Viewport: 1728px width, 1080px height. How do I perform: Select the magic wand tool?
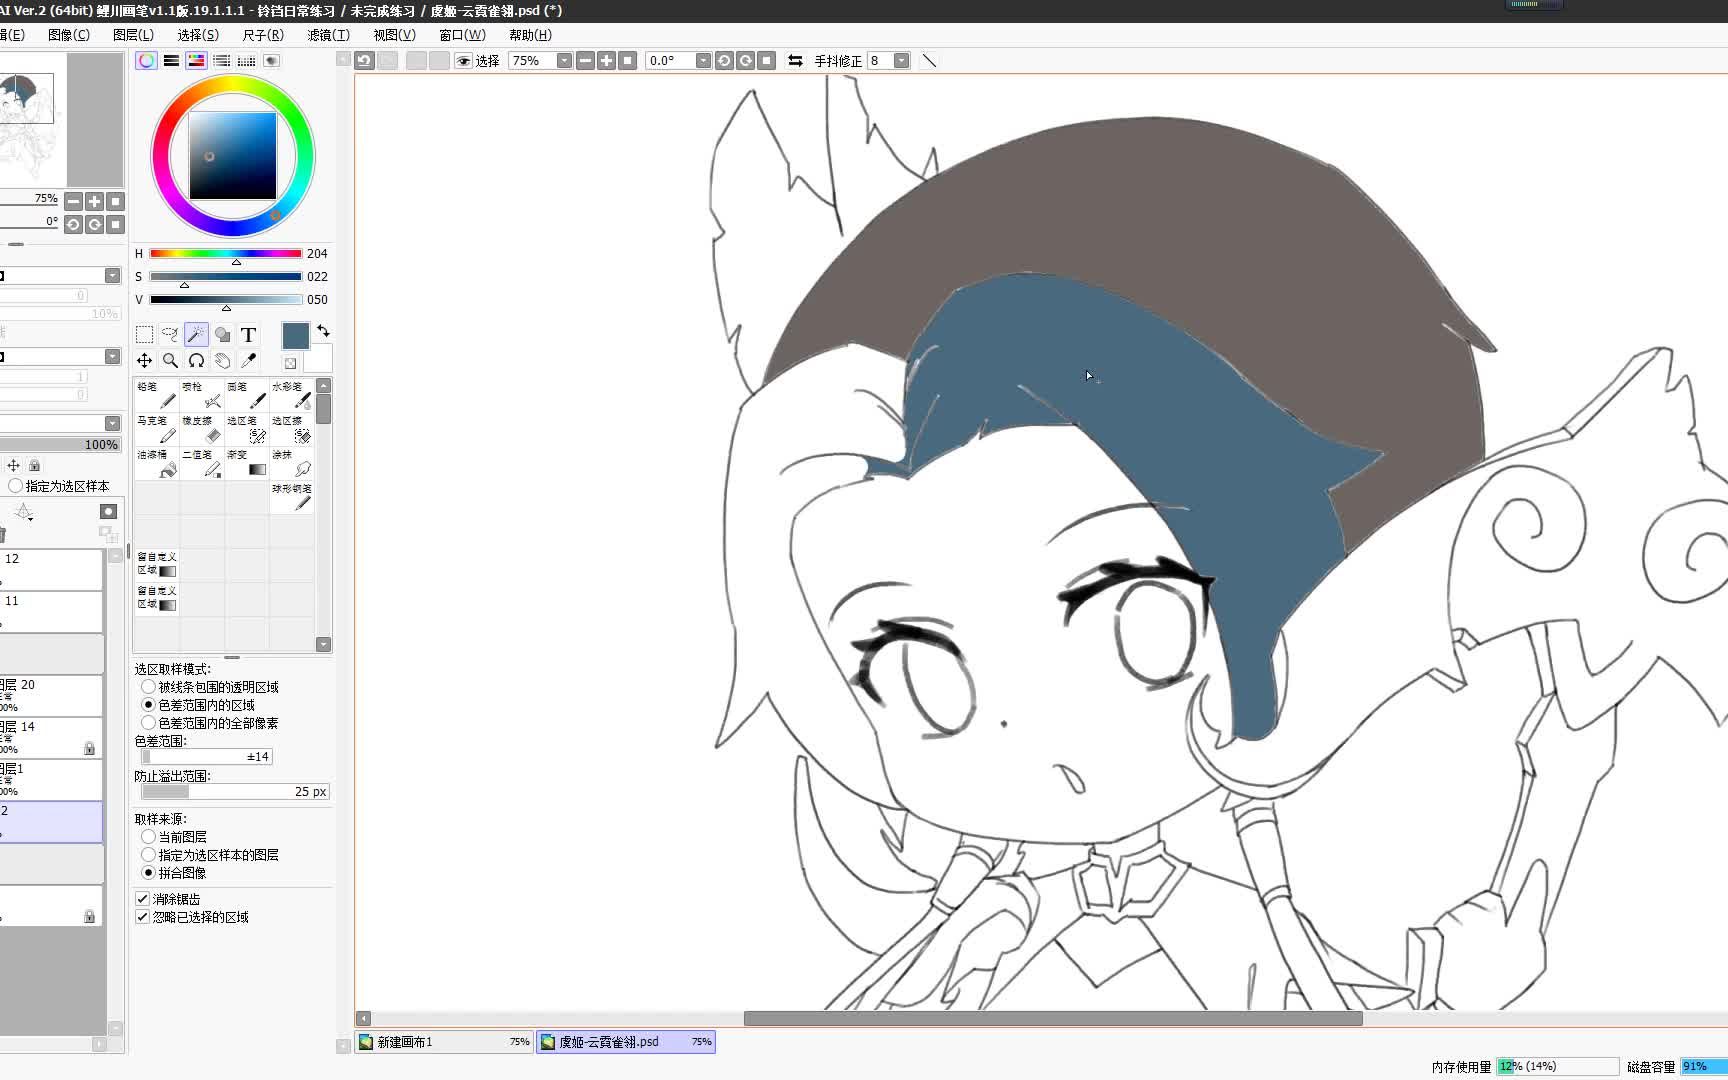(x=196, y=335)
